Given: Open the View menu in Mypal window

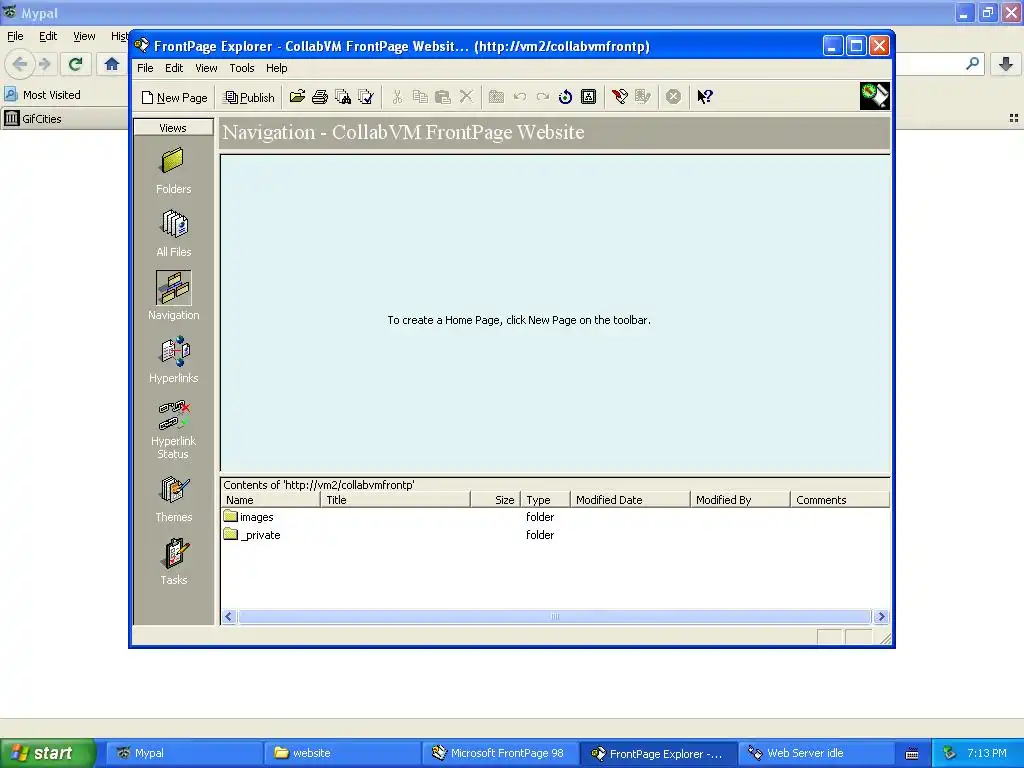Looking at the screenshot, I should pyautogui.click(x=84, y=36).
